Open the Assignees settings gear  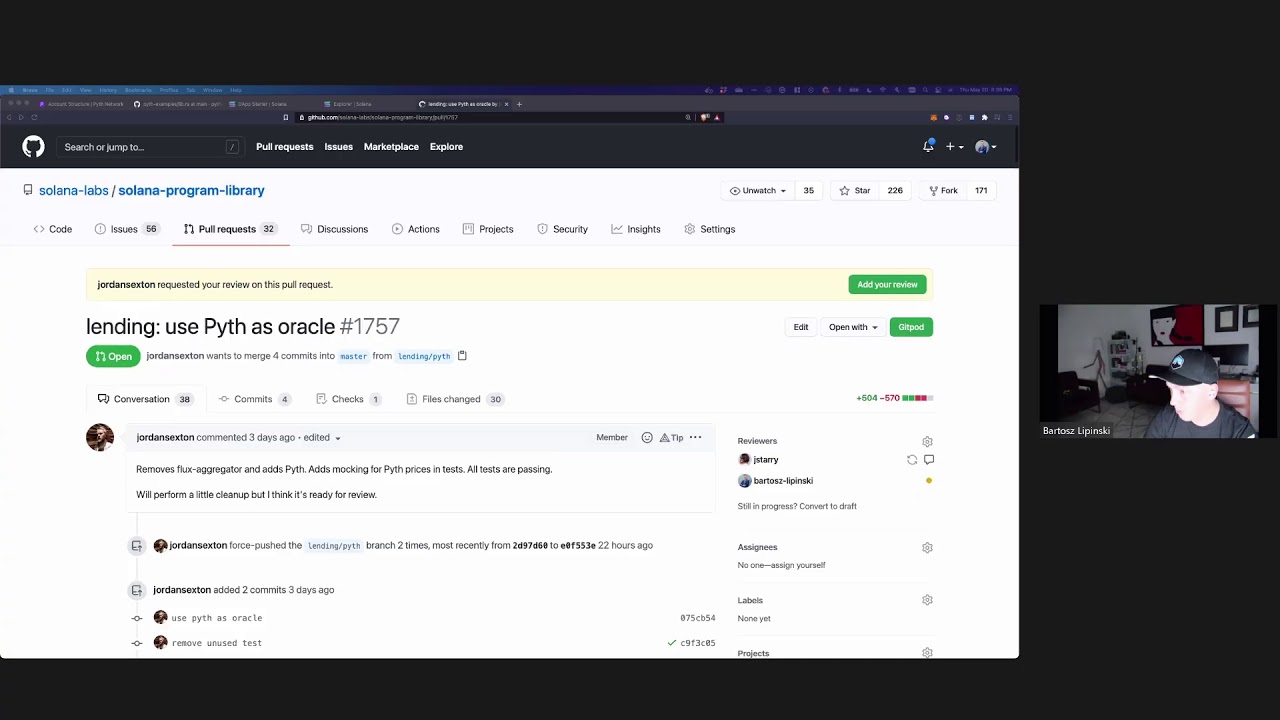point(927,548)
